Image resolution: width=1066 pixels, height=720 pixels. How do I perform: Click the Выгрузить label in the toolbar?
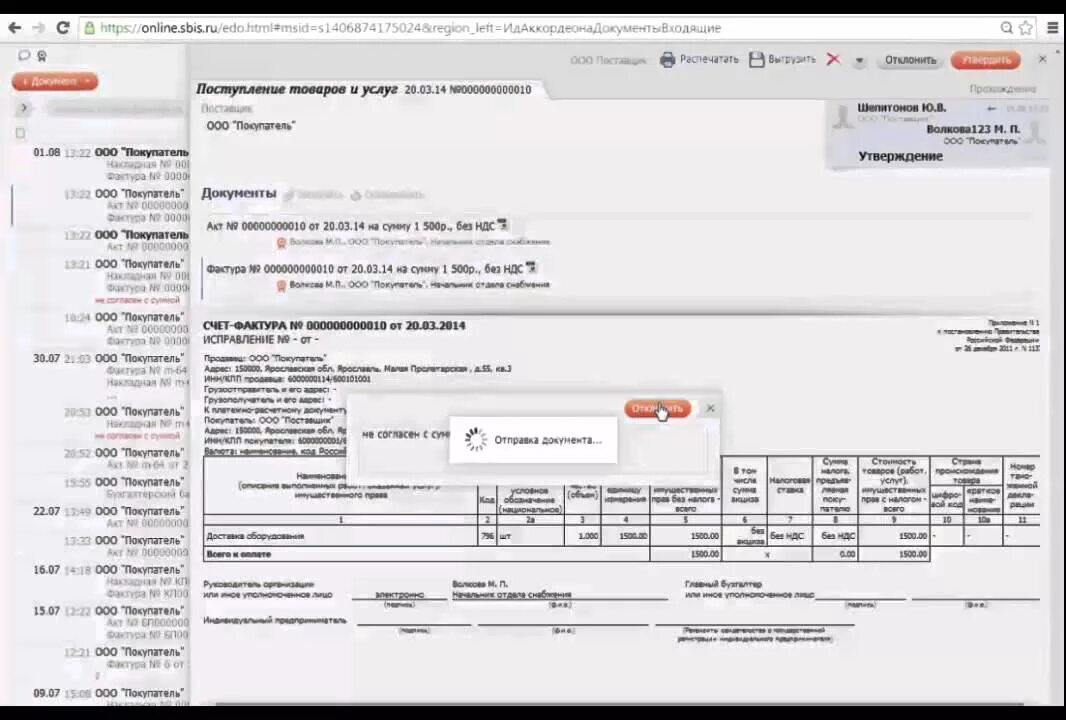pyautogui.click(x=791, y=60)
